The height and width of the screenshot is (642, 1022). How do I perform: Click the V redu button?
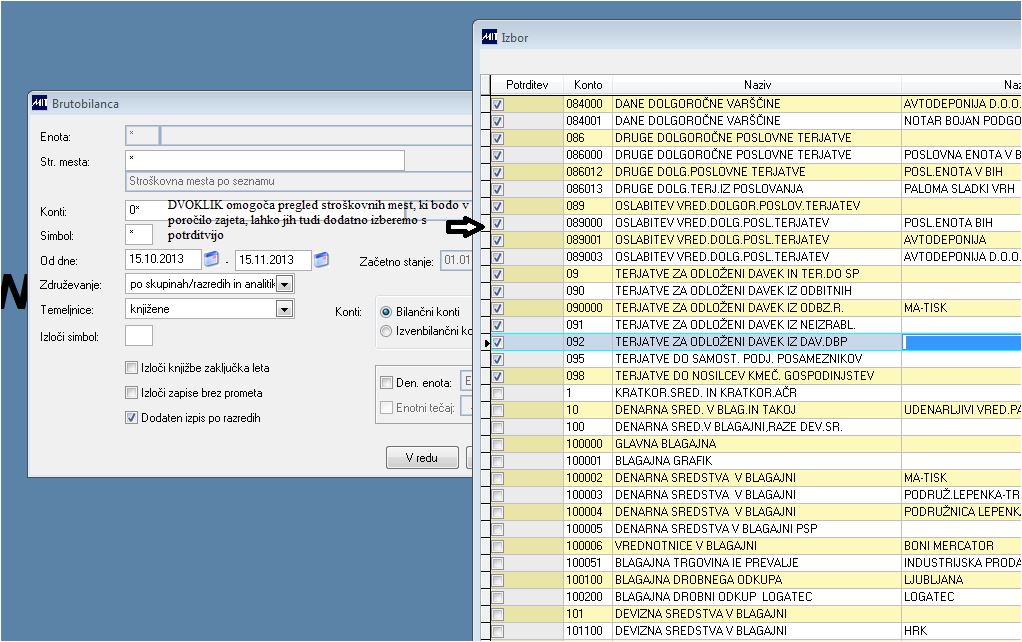click(422, 458)
